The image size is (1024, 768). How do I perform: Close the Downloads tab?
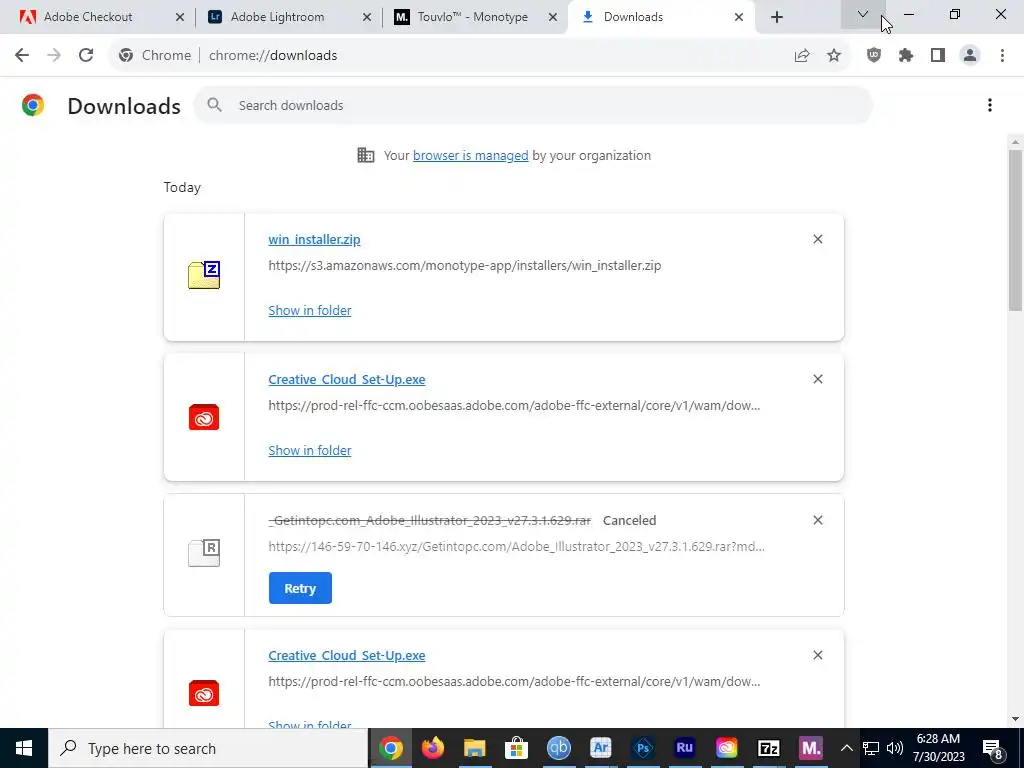pos(739,17)
